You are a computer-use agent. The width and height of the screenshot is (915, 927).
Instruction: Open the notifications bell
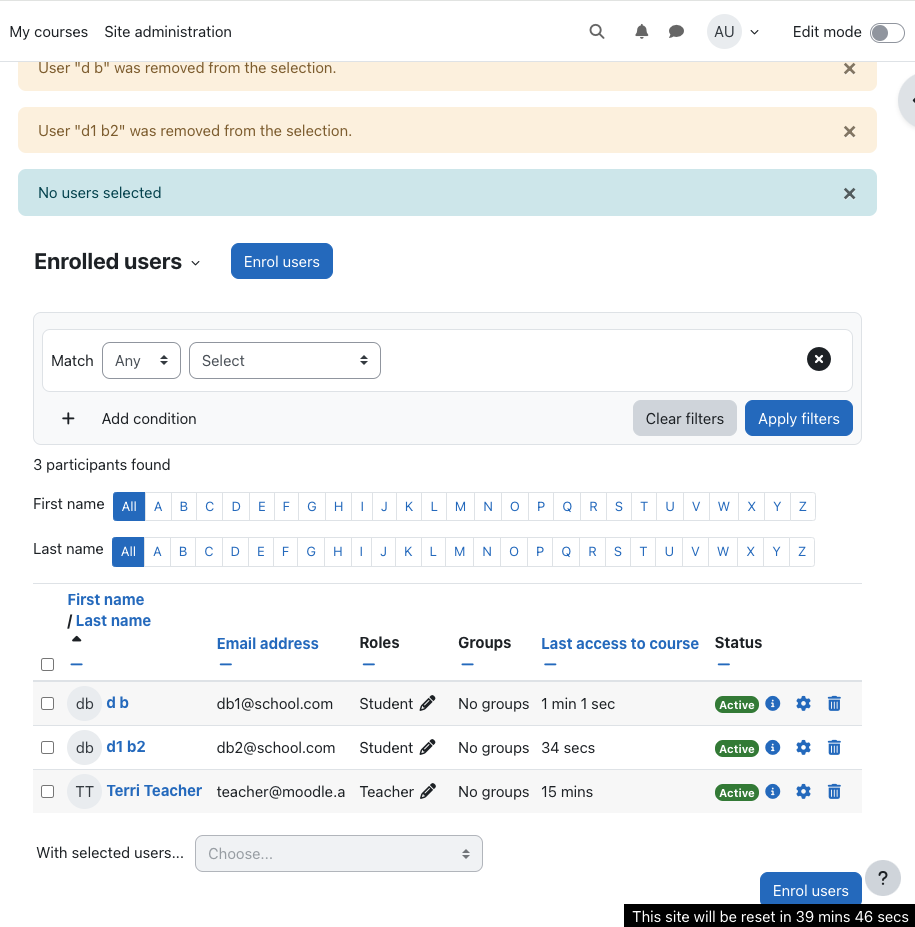[641, 31]
